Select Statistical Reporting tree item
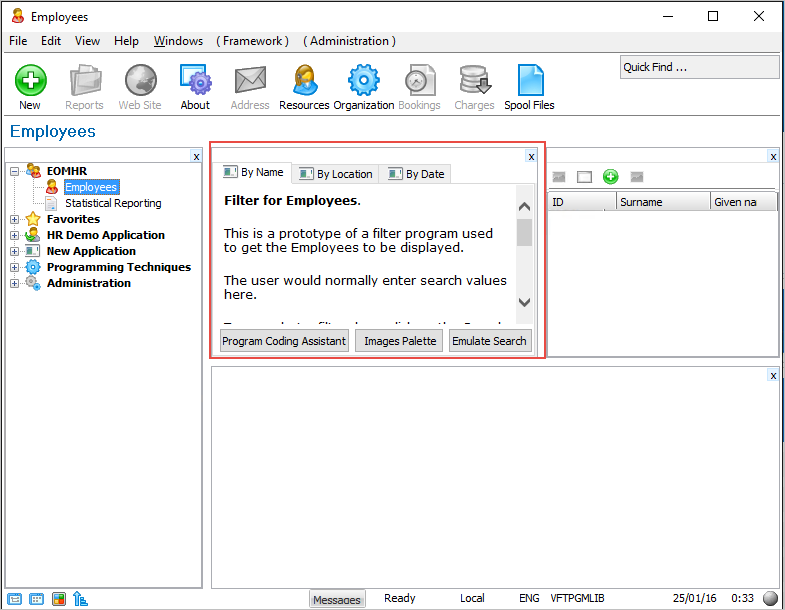 (113, 203)
